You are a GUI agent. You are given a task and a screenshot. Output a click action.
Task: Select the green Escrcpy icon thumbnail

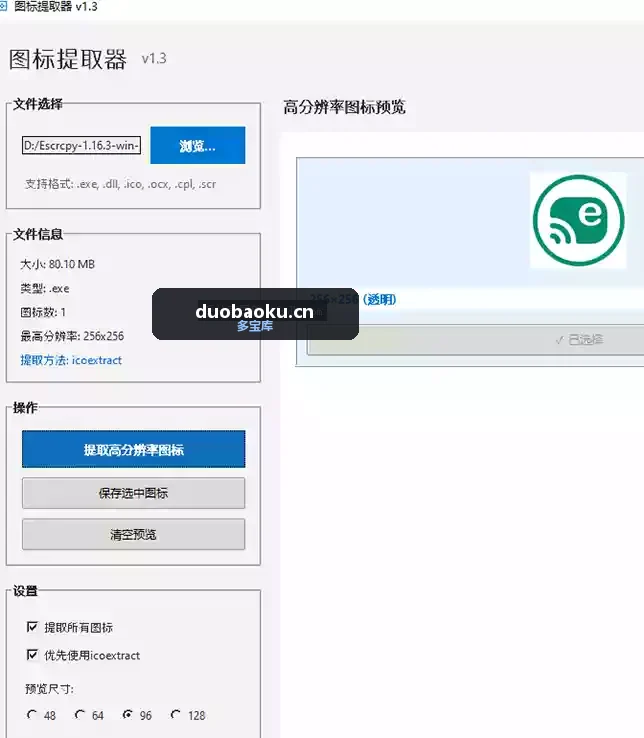coord(579,220)
